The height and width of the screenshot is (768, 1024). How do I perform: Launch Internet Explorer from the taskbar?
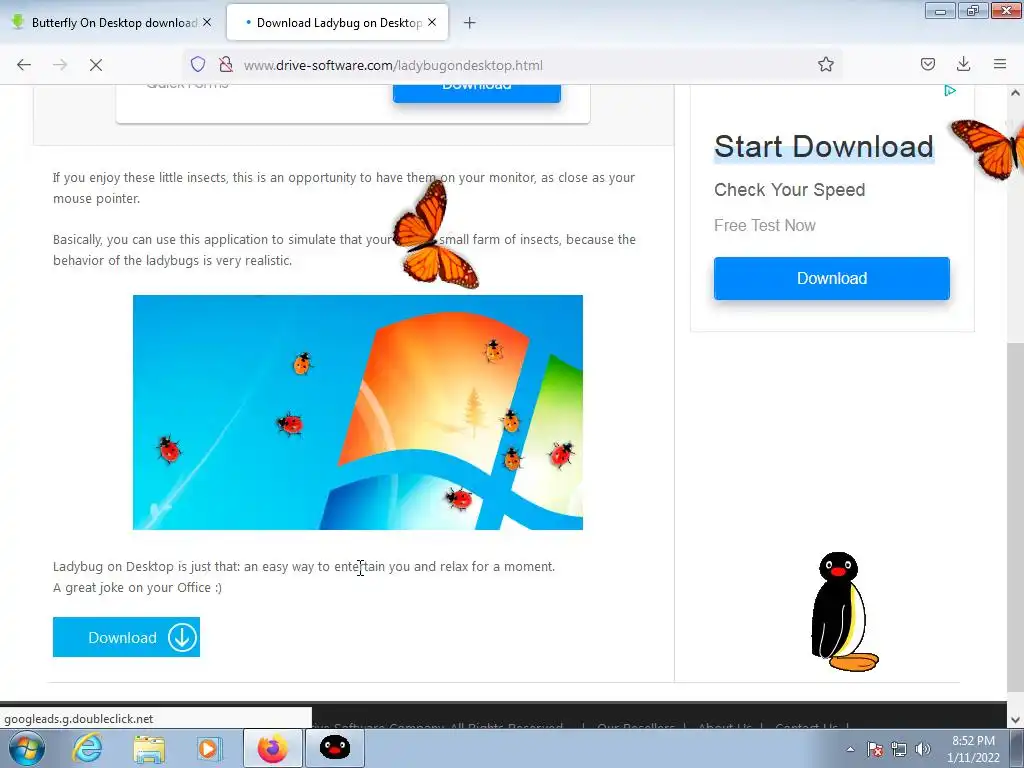(87, 748)
